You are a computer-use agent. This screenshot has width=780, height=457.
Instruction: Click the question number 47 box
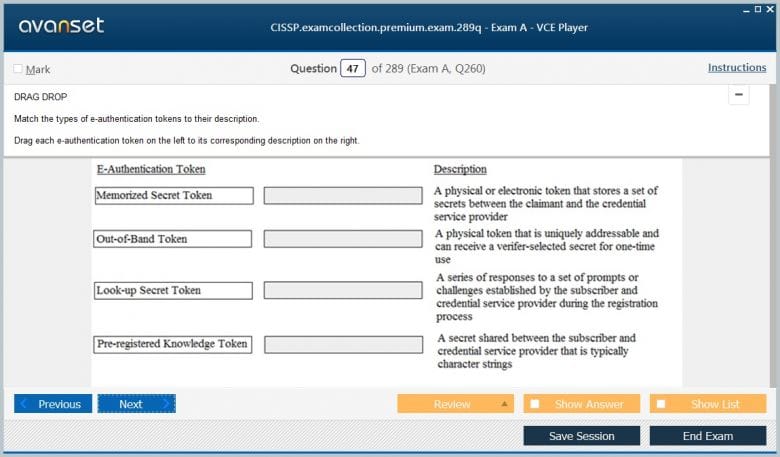352,68
